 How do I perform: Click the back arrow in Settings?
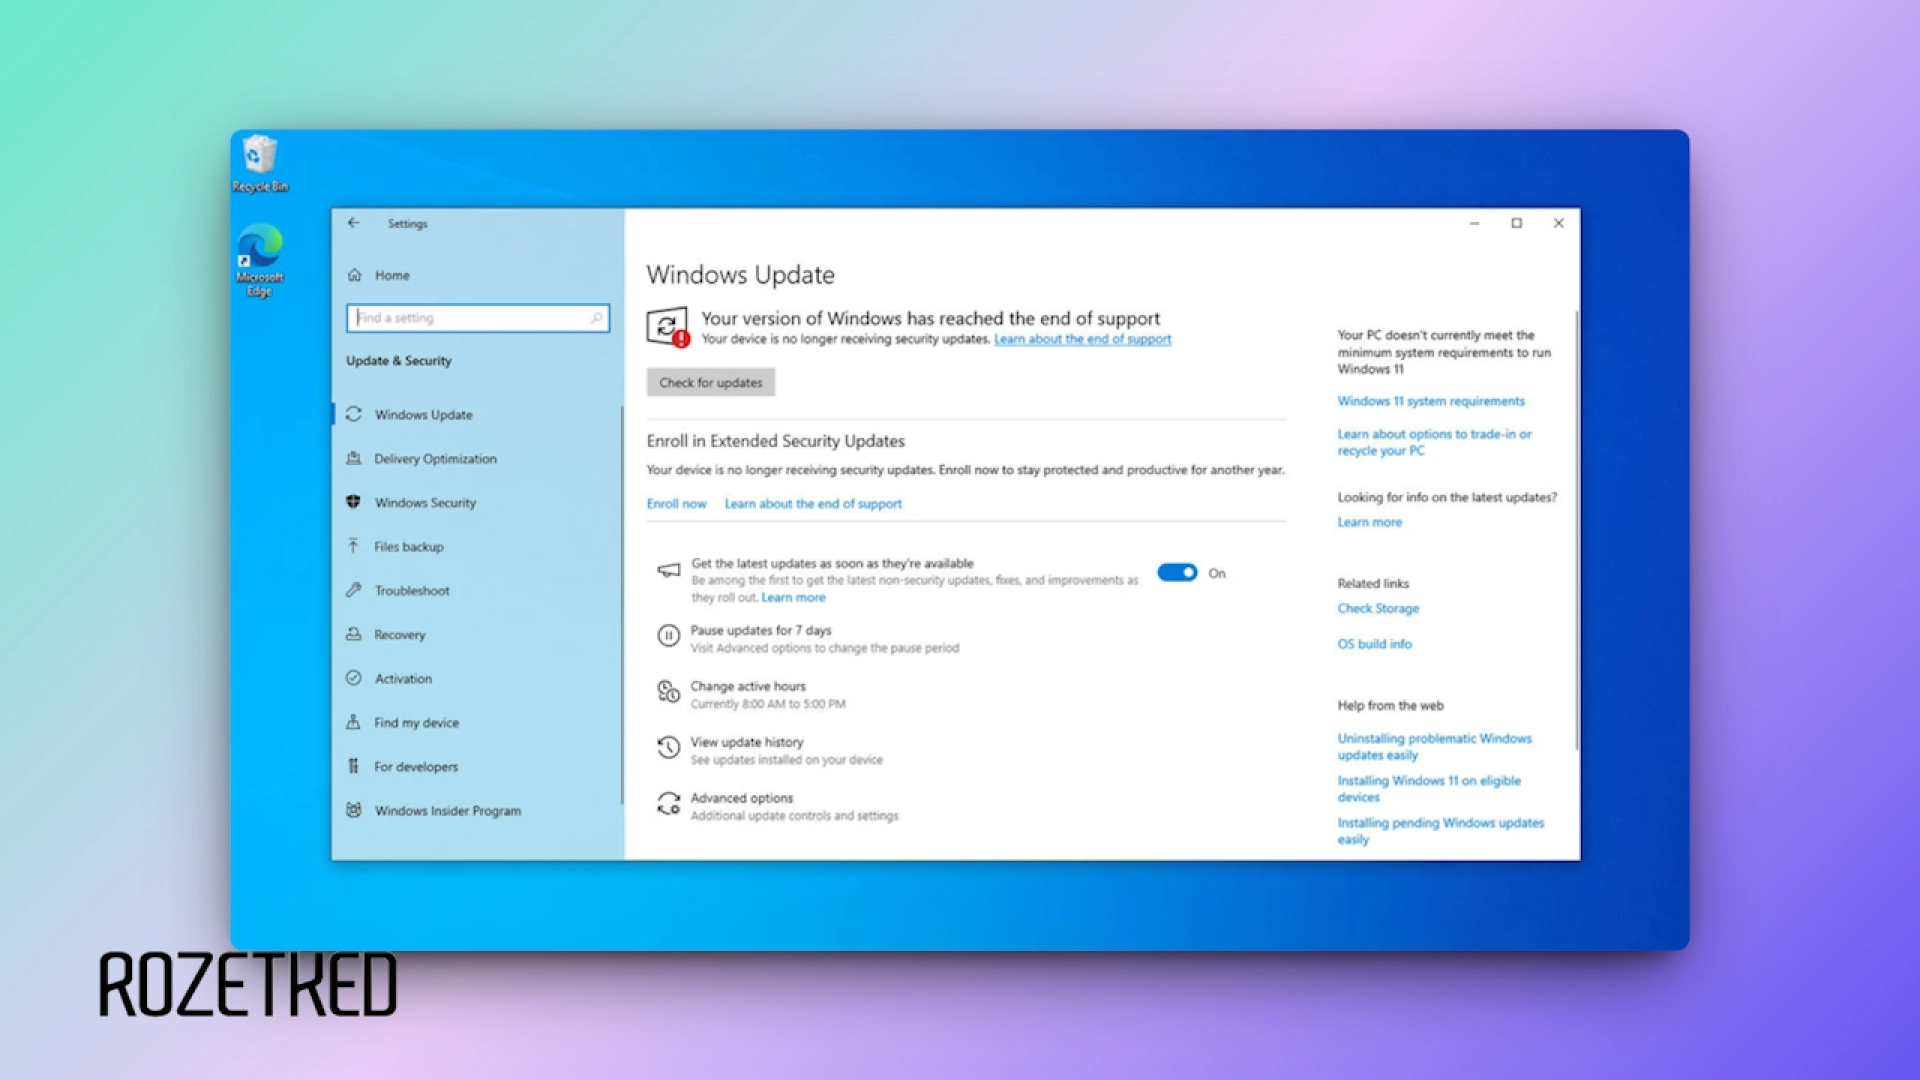click(353, 223)
